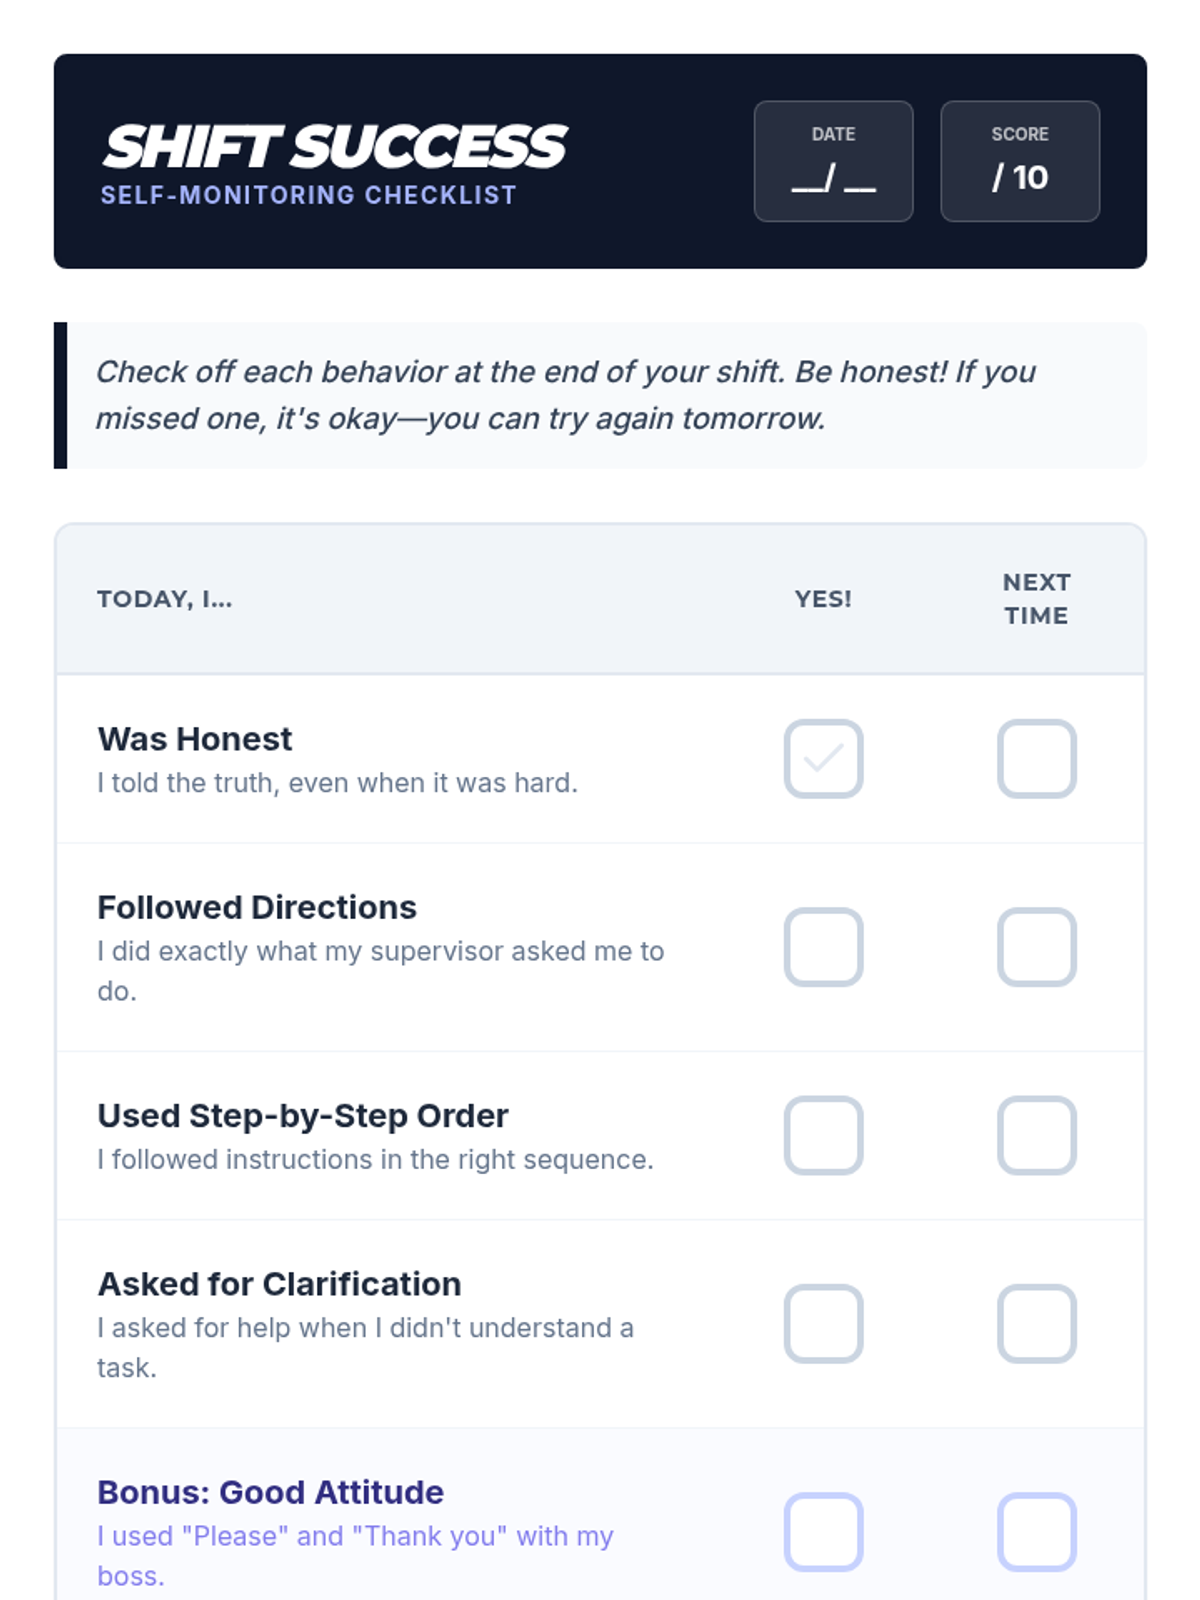Uncheck the Was Honest Yes checkbox
The image size is (1200, 1600).
(x=823, y=759)
